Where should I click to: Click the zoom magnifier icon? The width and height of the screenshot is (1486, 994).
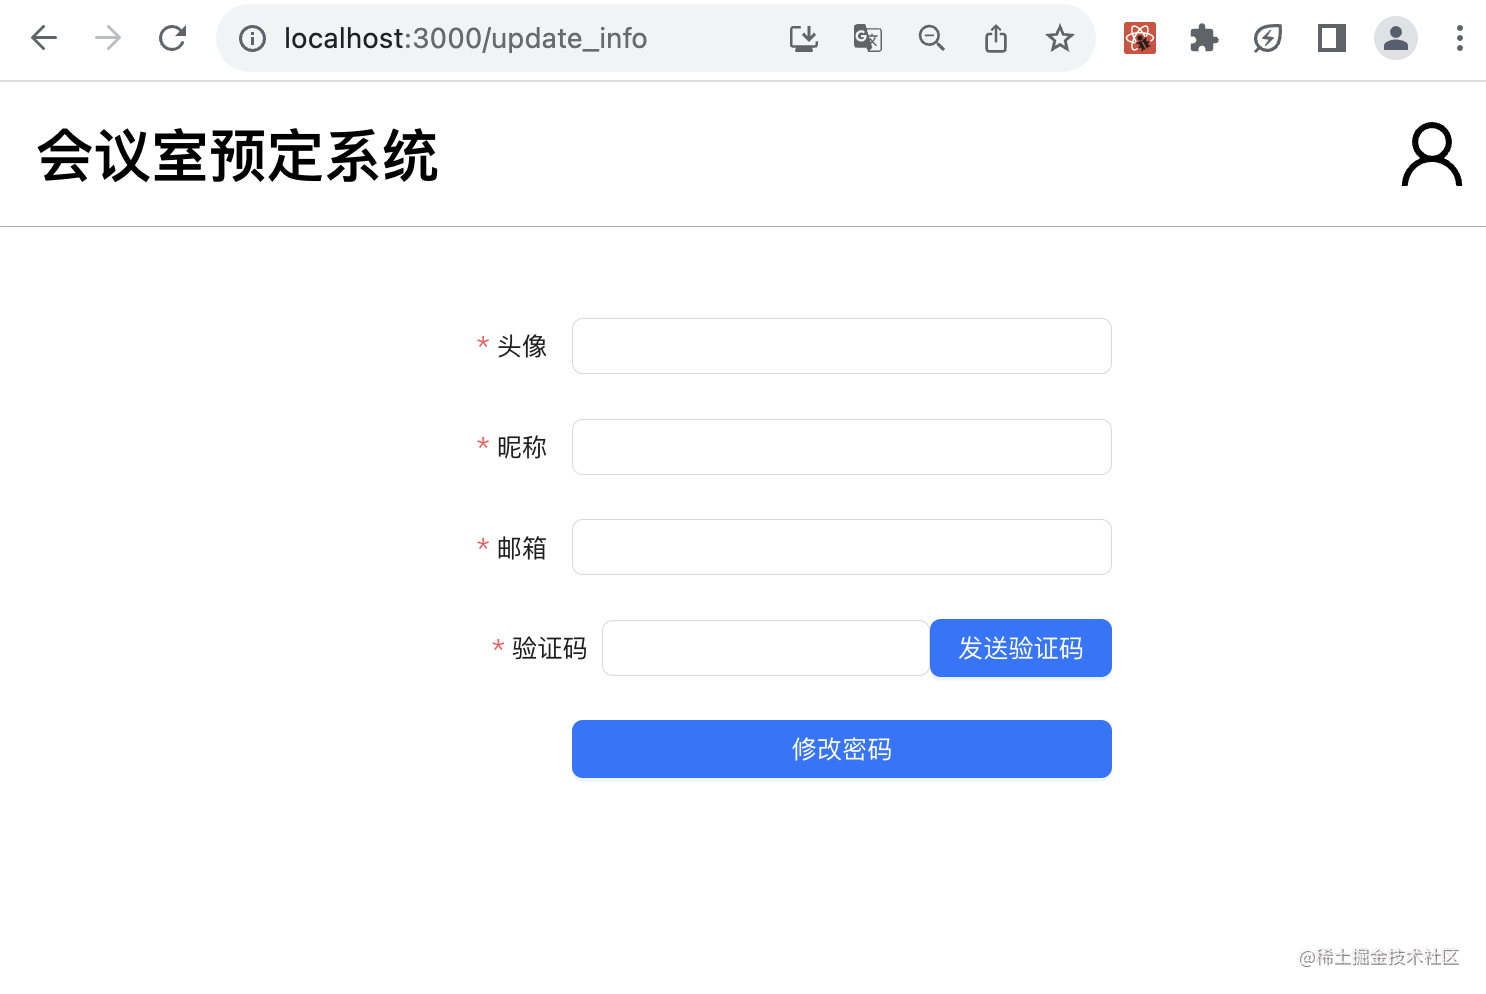(x=931, y=38)
